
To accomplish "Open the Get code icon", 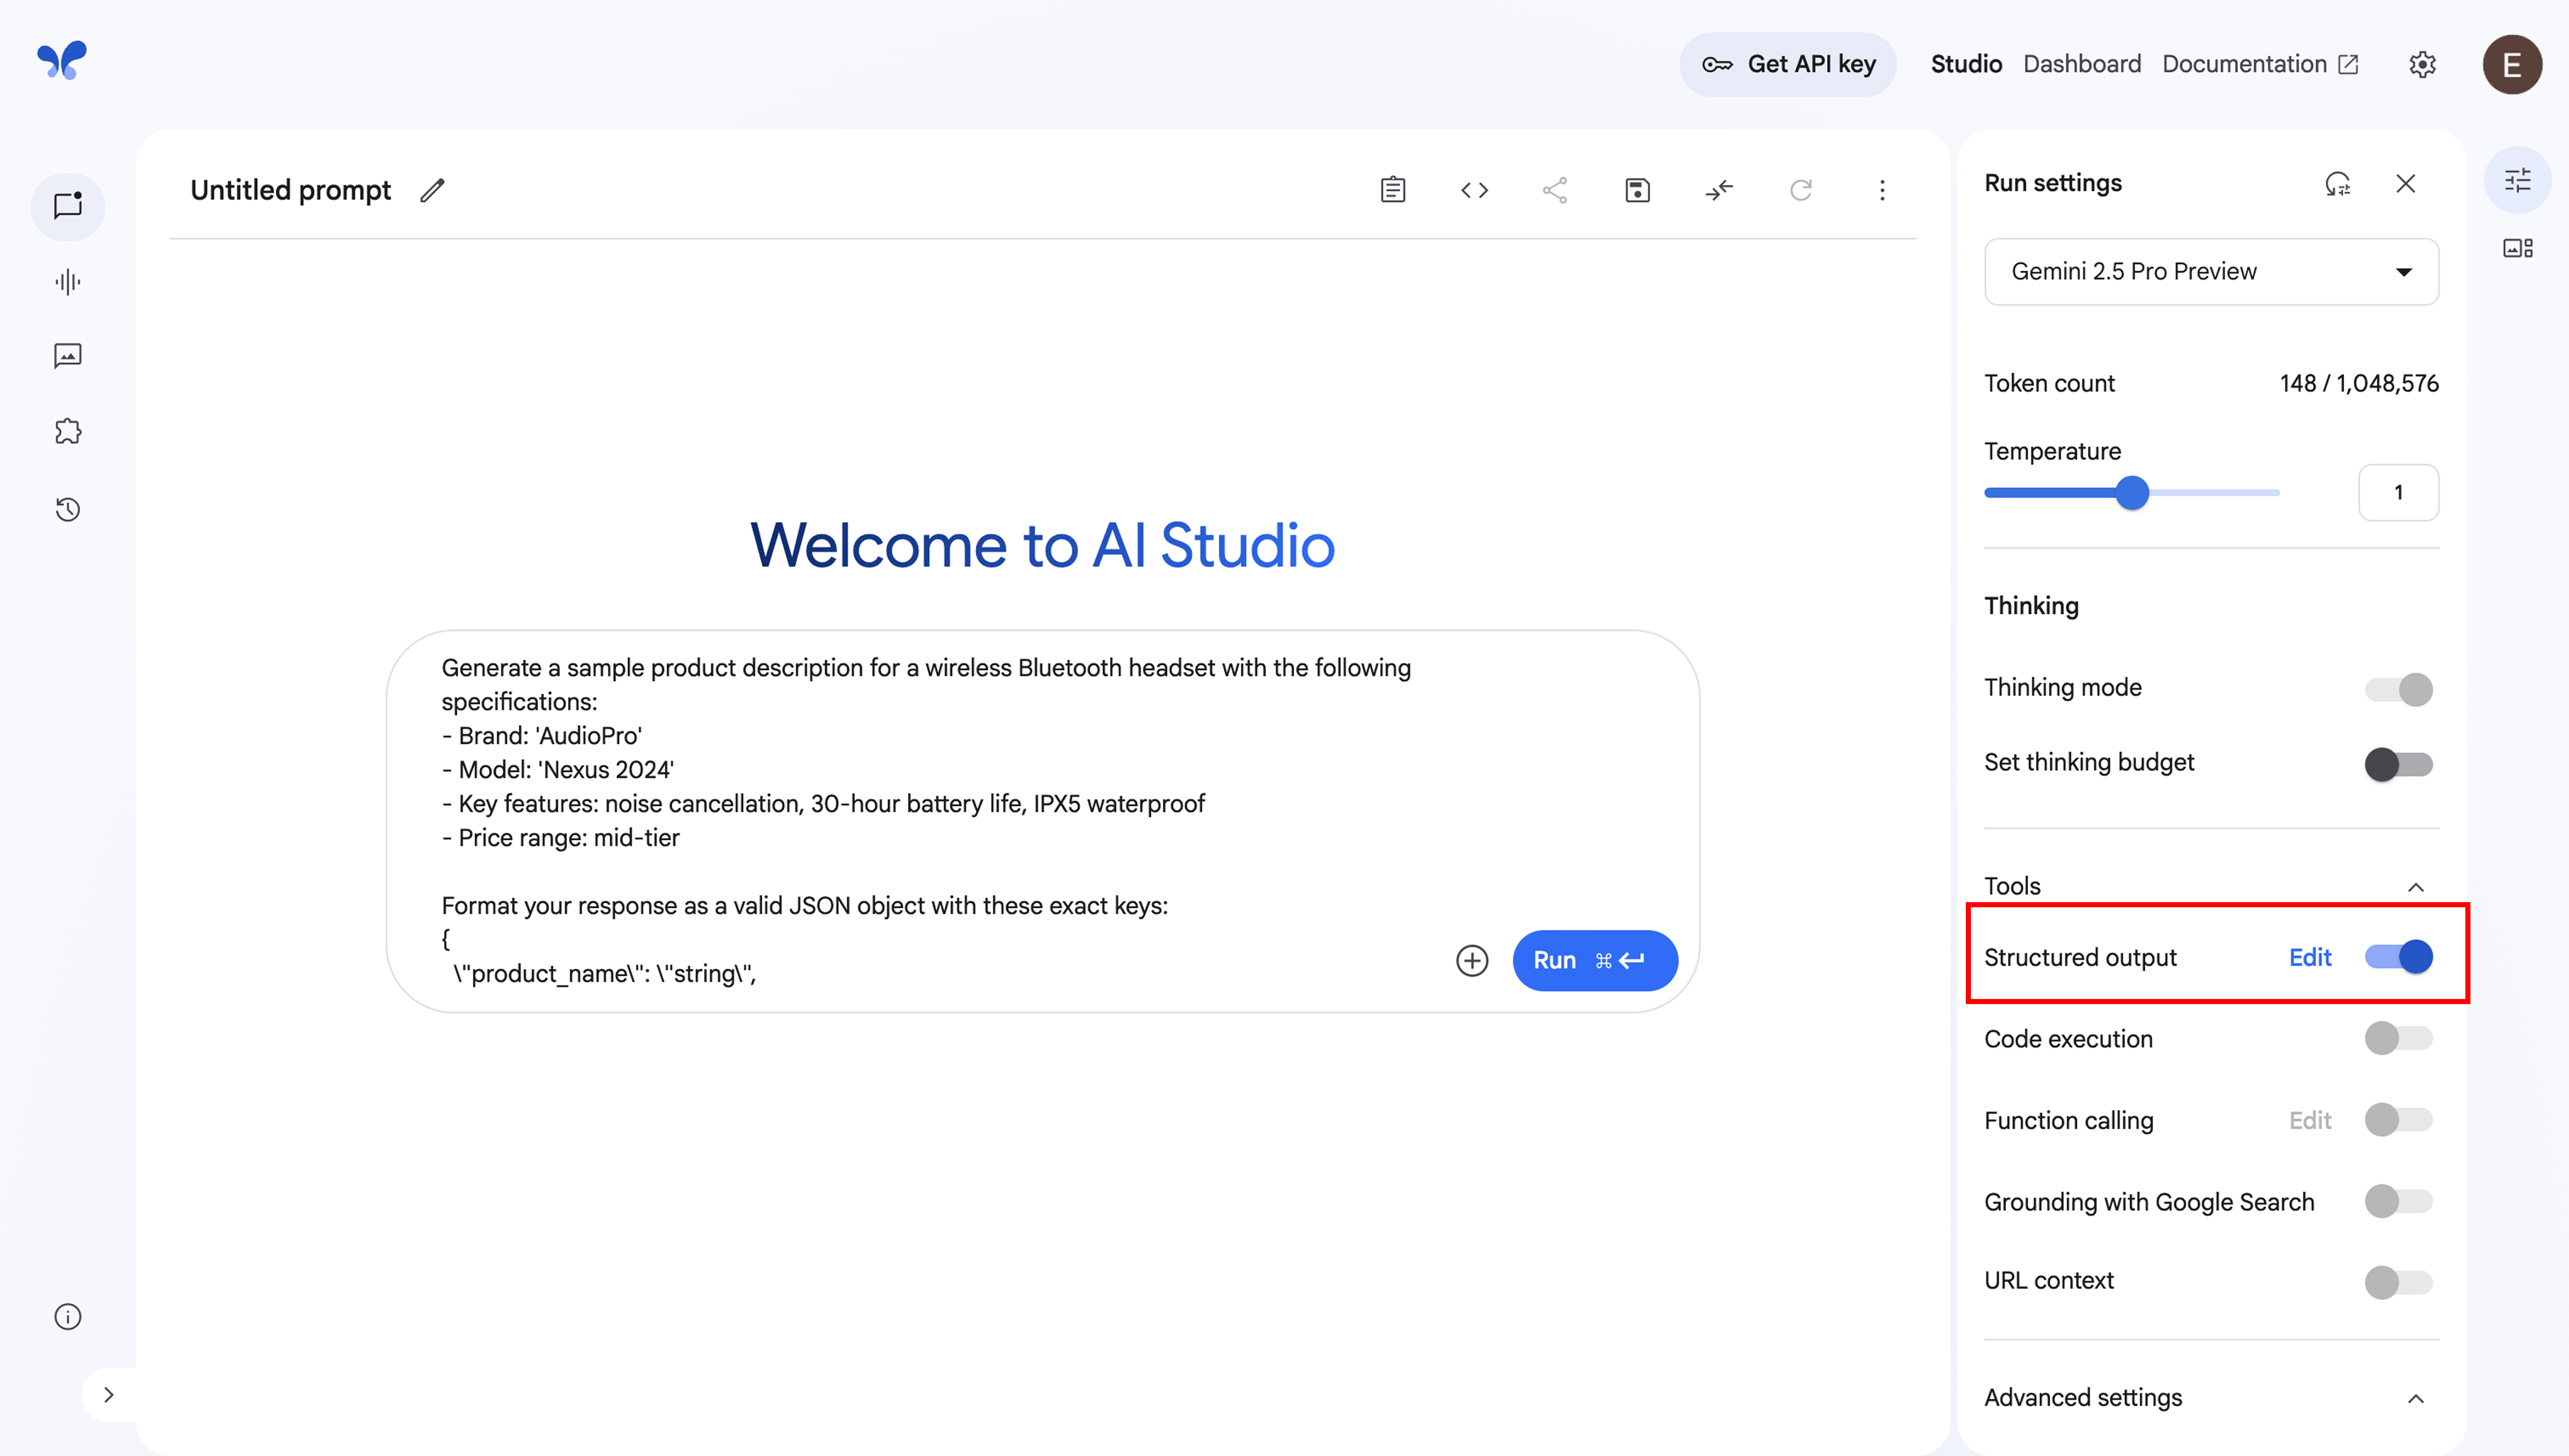I will tap(1474, 190).
